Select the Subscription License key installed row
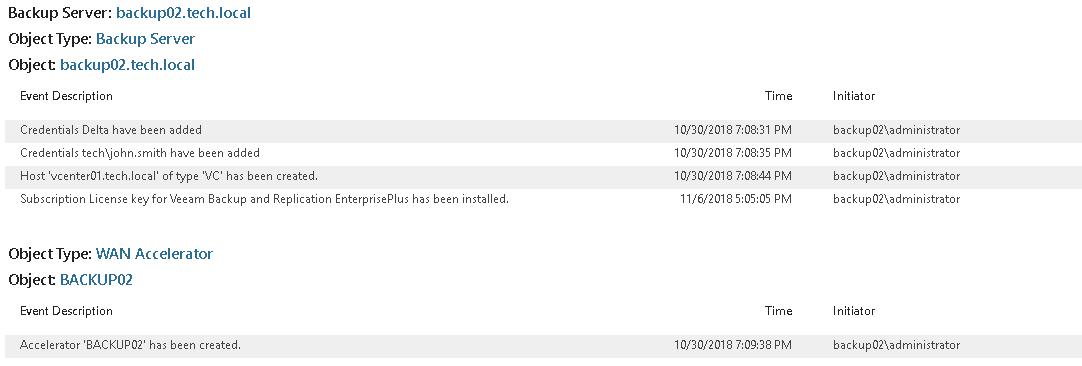This screenshot has width=1082, height=366. point(541,199)
